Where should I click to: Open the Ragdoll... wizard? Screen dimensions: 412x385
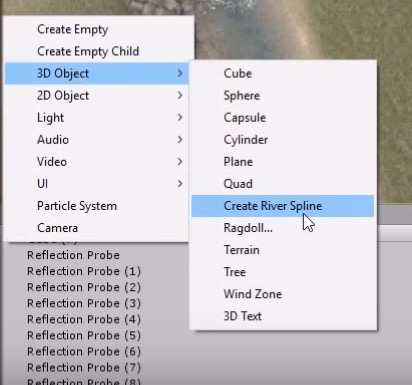pos(283,228)
